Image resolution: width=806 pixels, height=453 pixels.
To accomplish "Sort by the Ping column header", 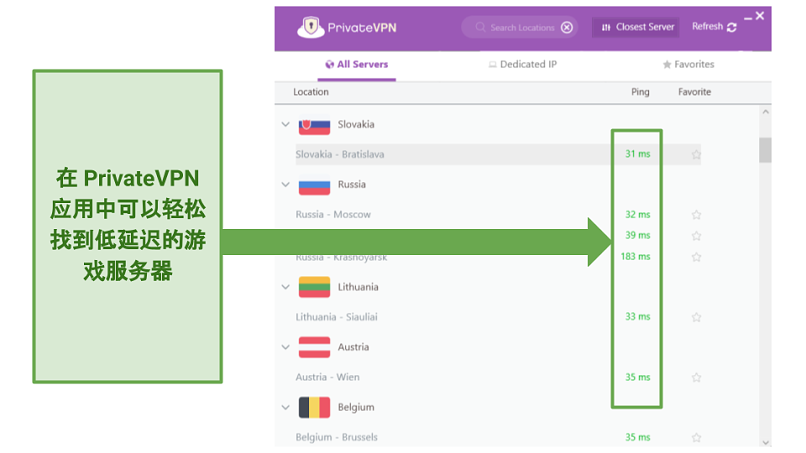I will pos(640,92).
